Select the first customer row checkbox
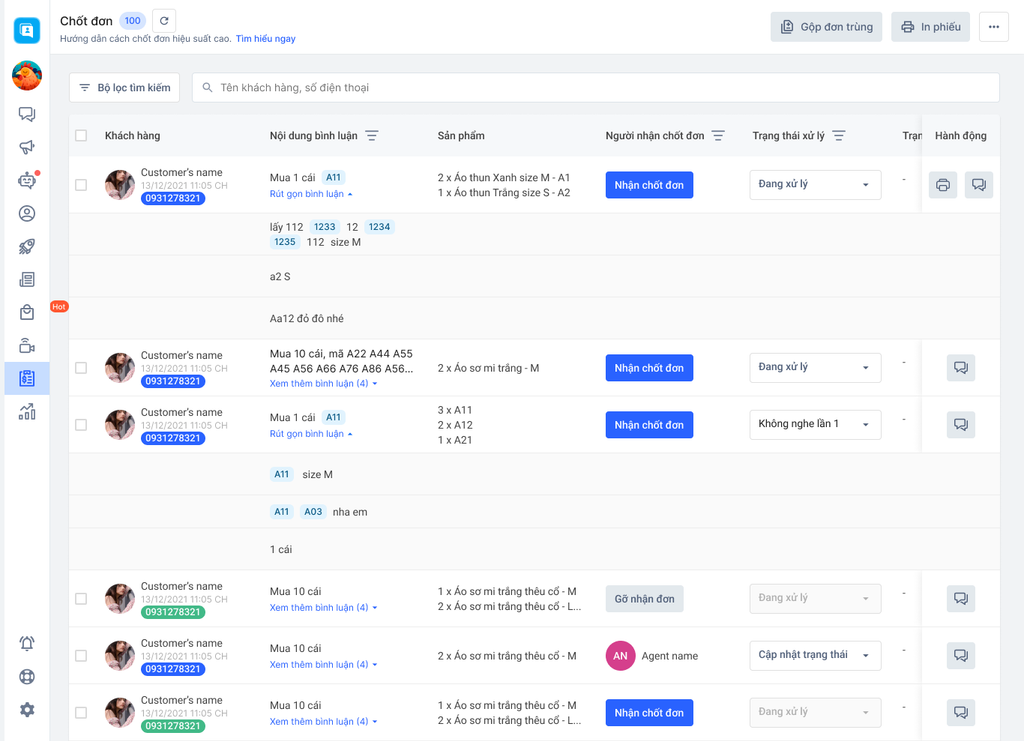The image size is (1024, 741). 81,185
